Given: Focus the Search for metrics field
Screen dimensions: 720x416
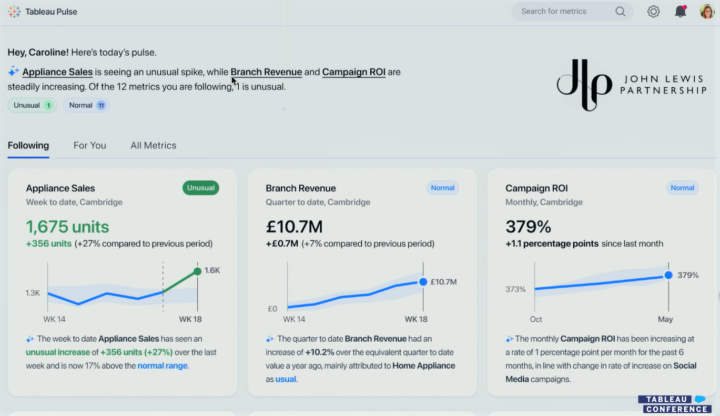Looking at the screenshot, I should [x=573, y=11].
